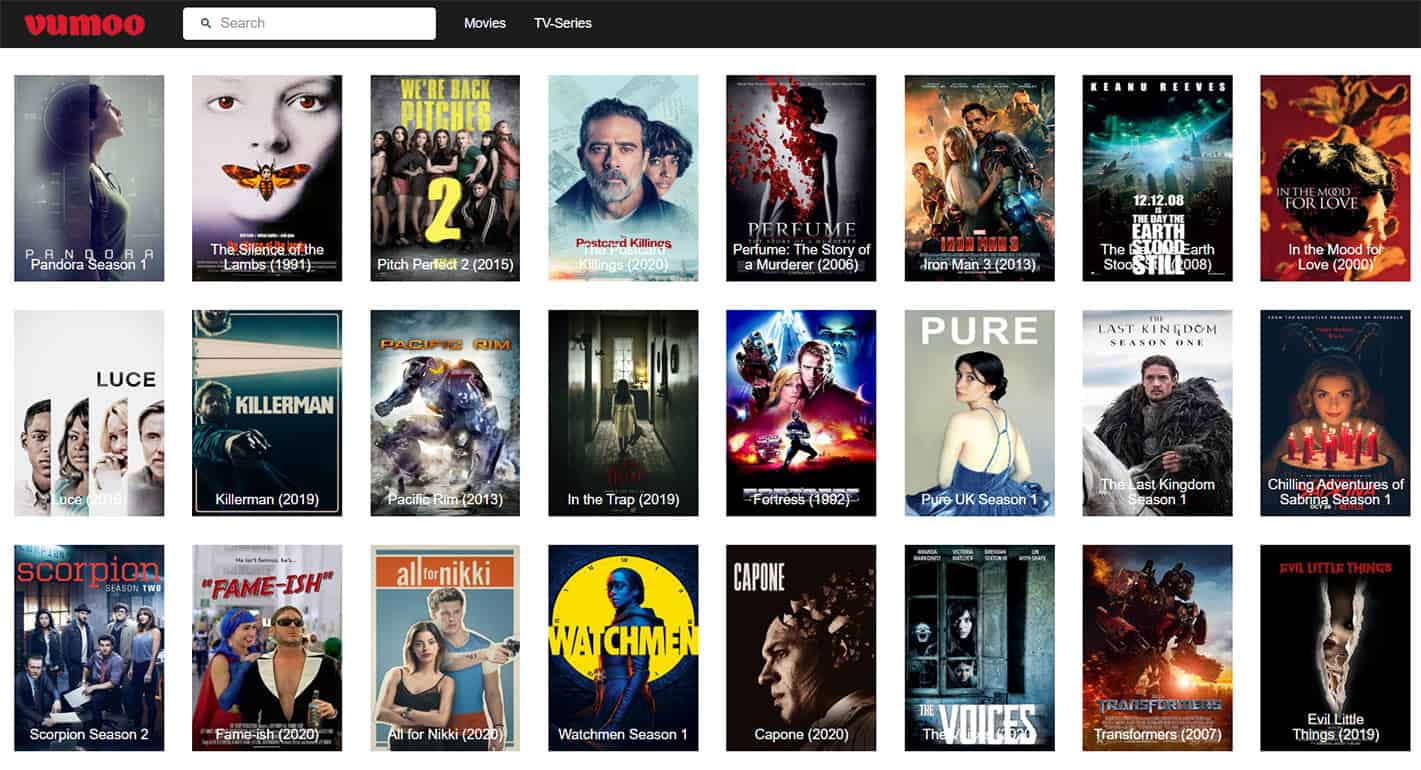Open Killerman (2019) poster
1421x770 pixels.
click(x=267, y=413)
